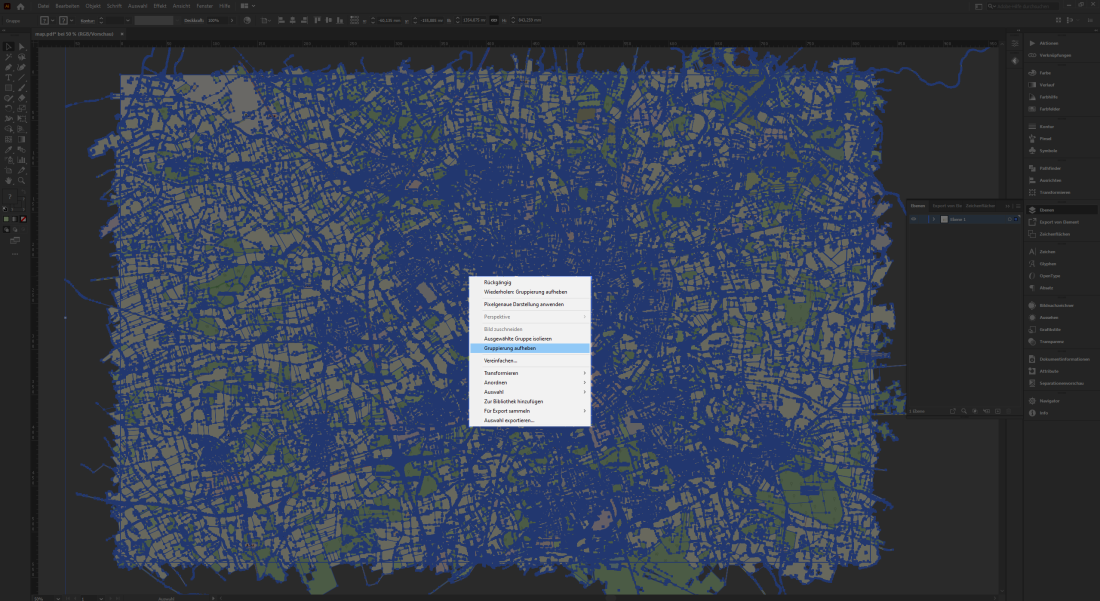Toggle visibility eye of Ebene 1

point(914,219)
